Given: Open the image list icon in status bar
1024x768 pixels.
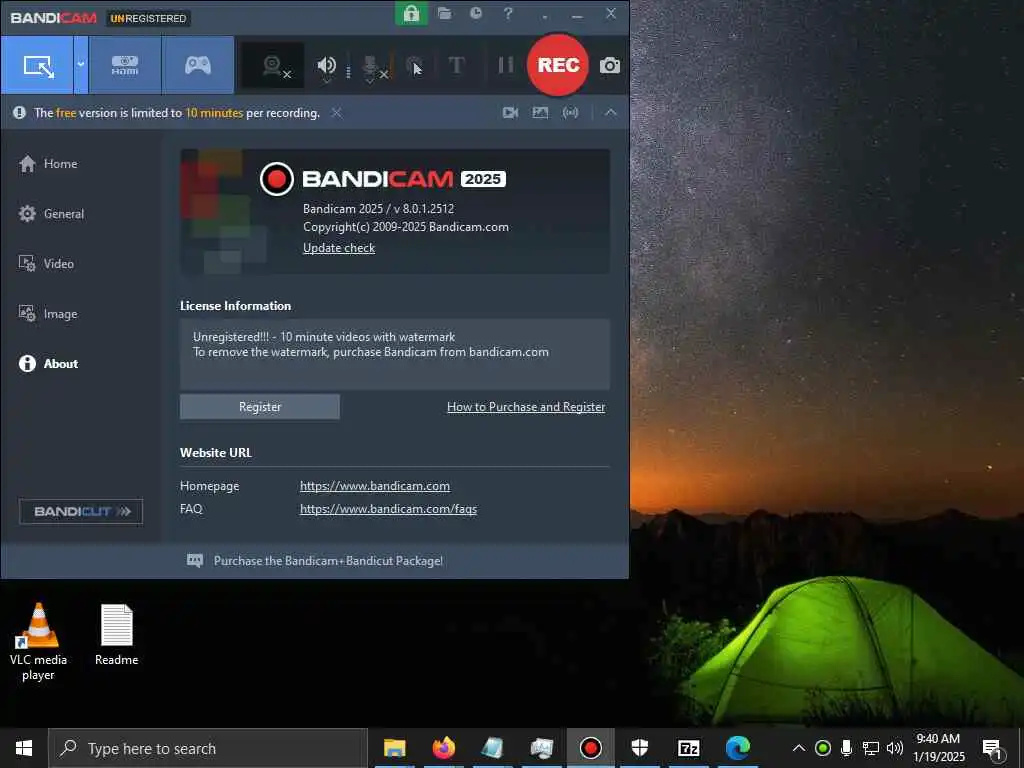Looking at the screenshot, I should coord(540,113).
